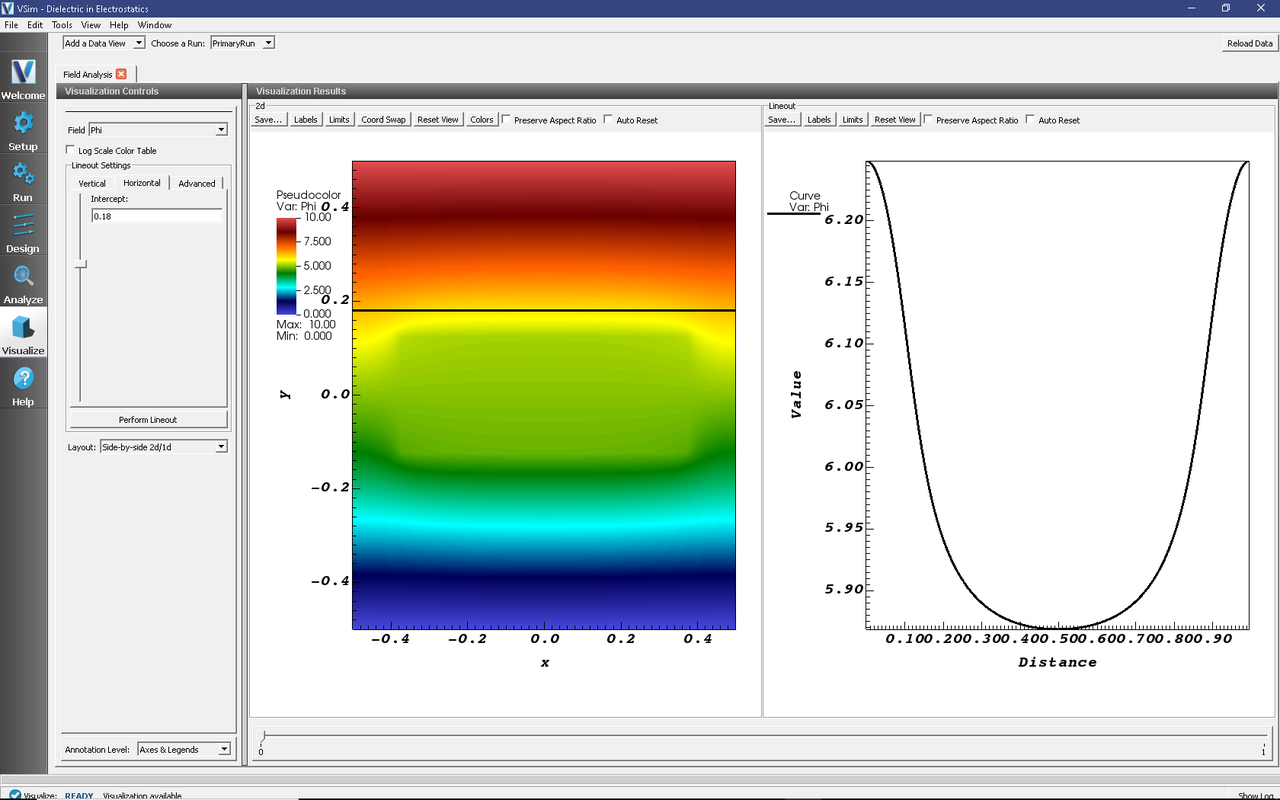Click Labels in the 2d panel
The width and height of the screenshot is (1280, 800).
pos(306,120)
